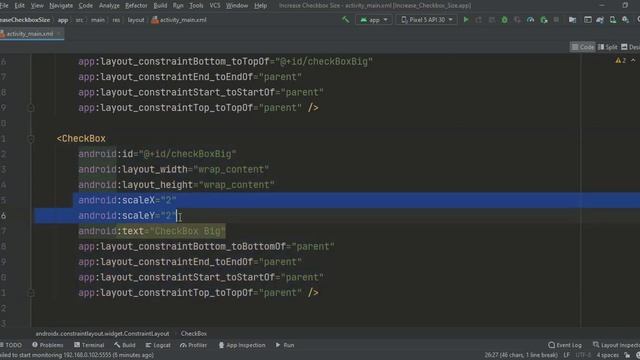640x360 pixels.
Task: Run the app with the green play icon
Action: coord(466,20)
